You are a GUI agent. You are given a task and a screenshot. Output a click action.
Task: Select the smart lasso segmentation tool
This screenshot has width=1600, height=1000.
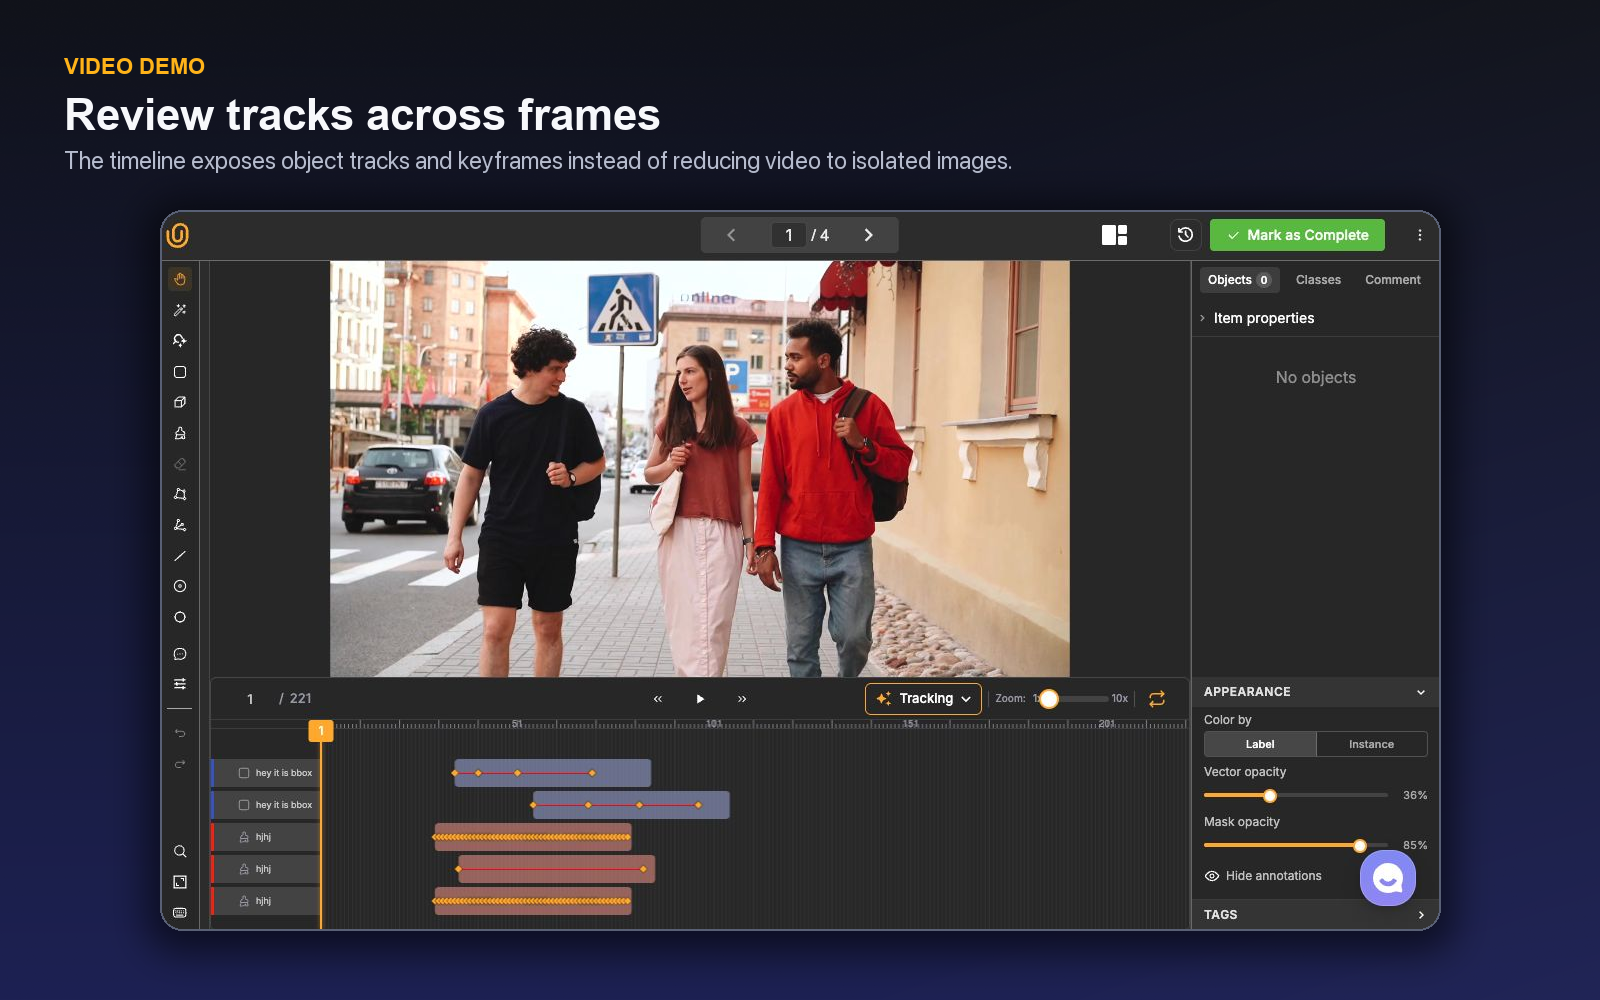(x=180, y=341)
